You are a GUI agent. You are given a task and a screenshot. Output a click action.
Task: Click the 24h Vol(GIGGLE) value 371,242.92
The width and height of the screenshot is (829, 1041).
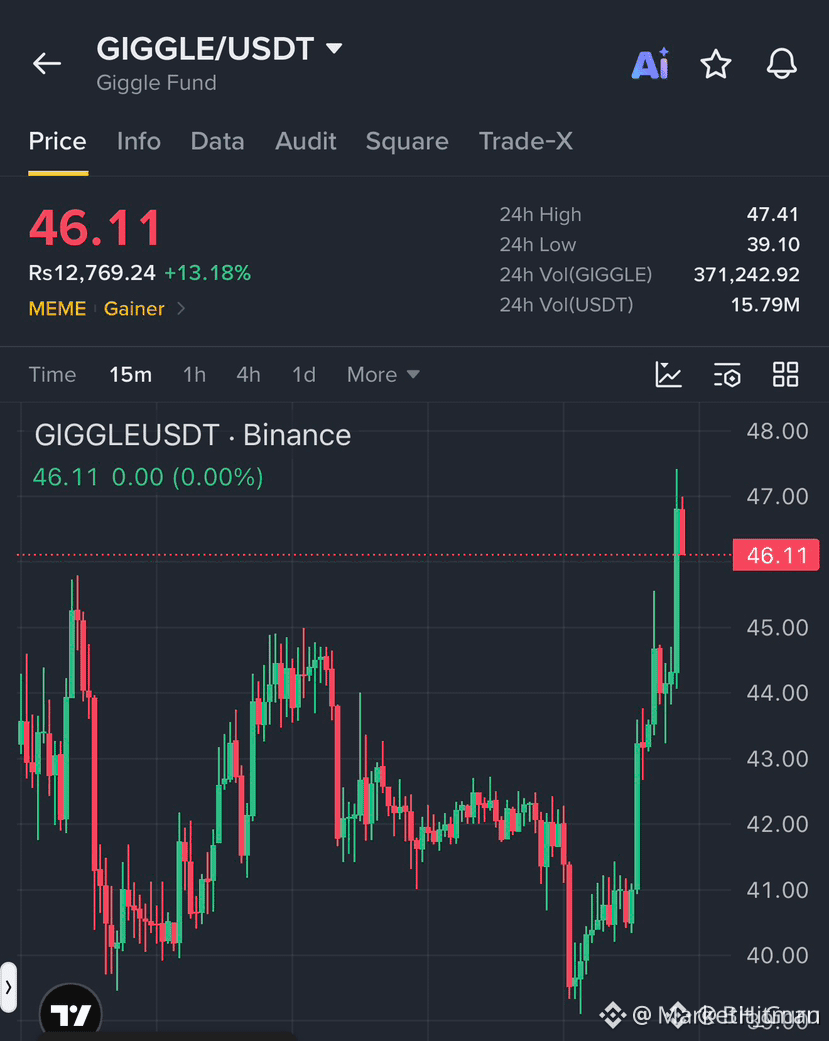click(747, 274)
